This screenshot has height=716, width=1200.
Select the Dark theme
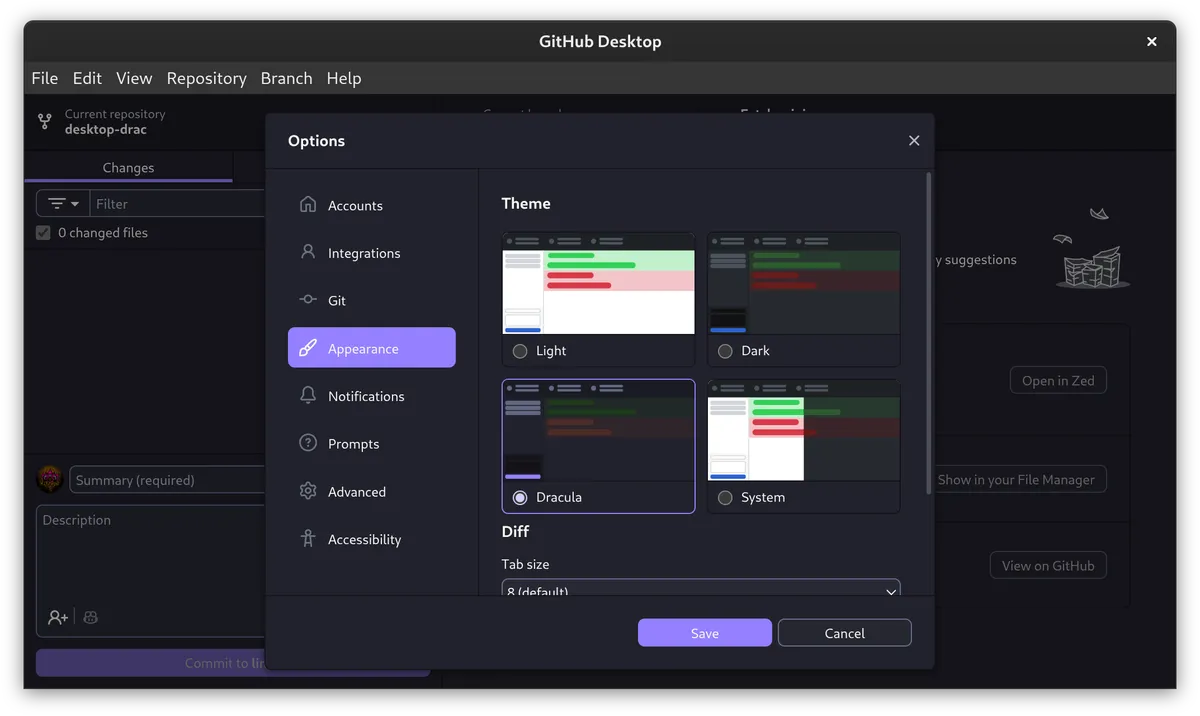click(724, 351)
